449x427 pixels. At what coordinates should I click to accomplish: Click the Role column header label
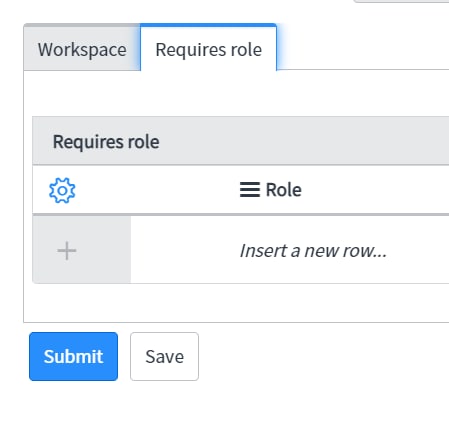click(x=284, y=190)
